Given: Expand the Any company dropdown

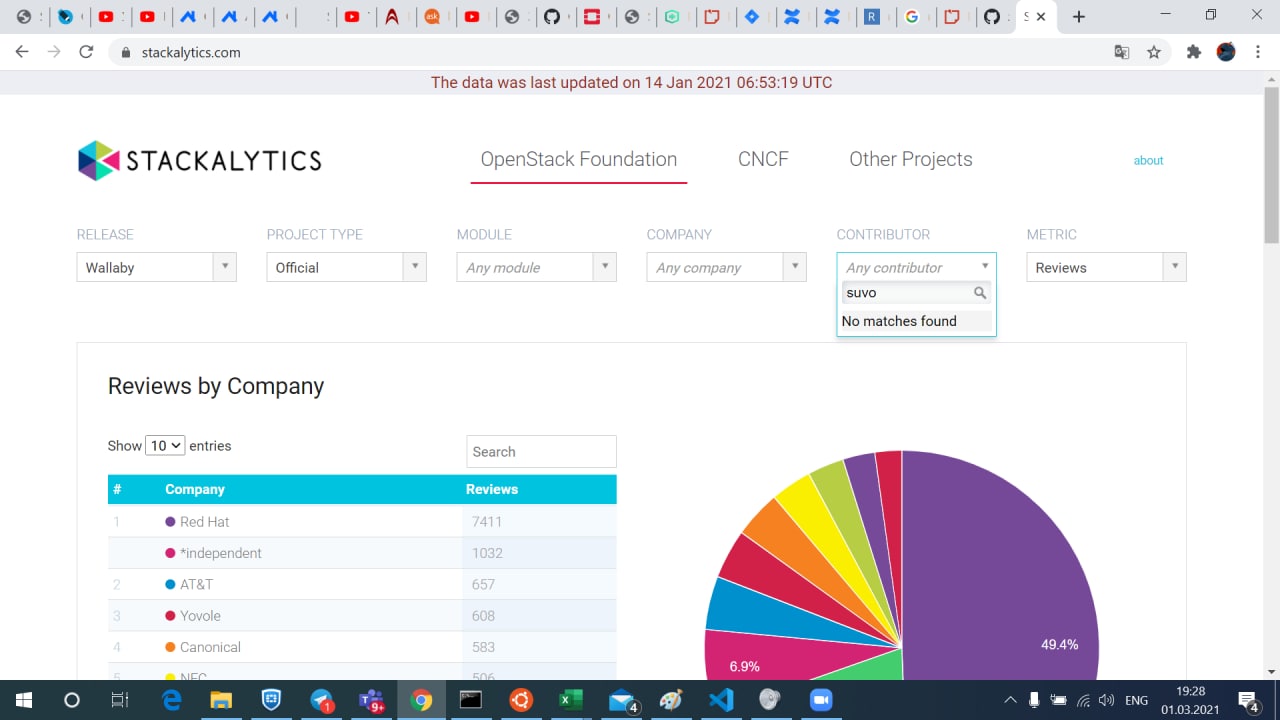Looking at the screenshot, I should point(726,267).
